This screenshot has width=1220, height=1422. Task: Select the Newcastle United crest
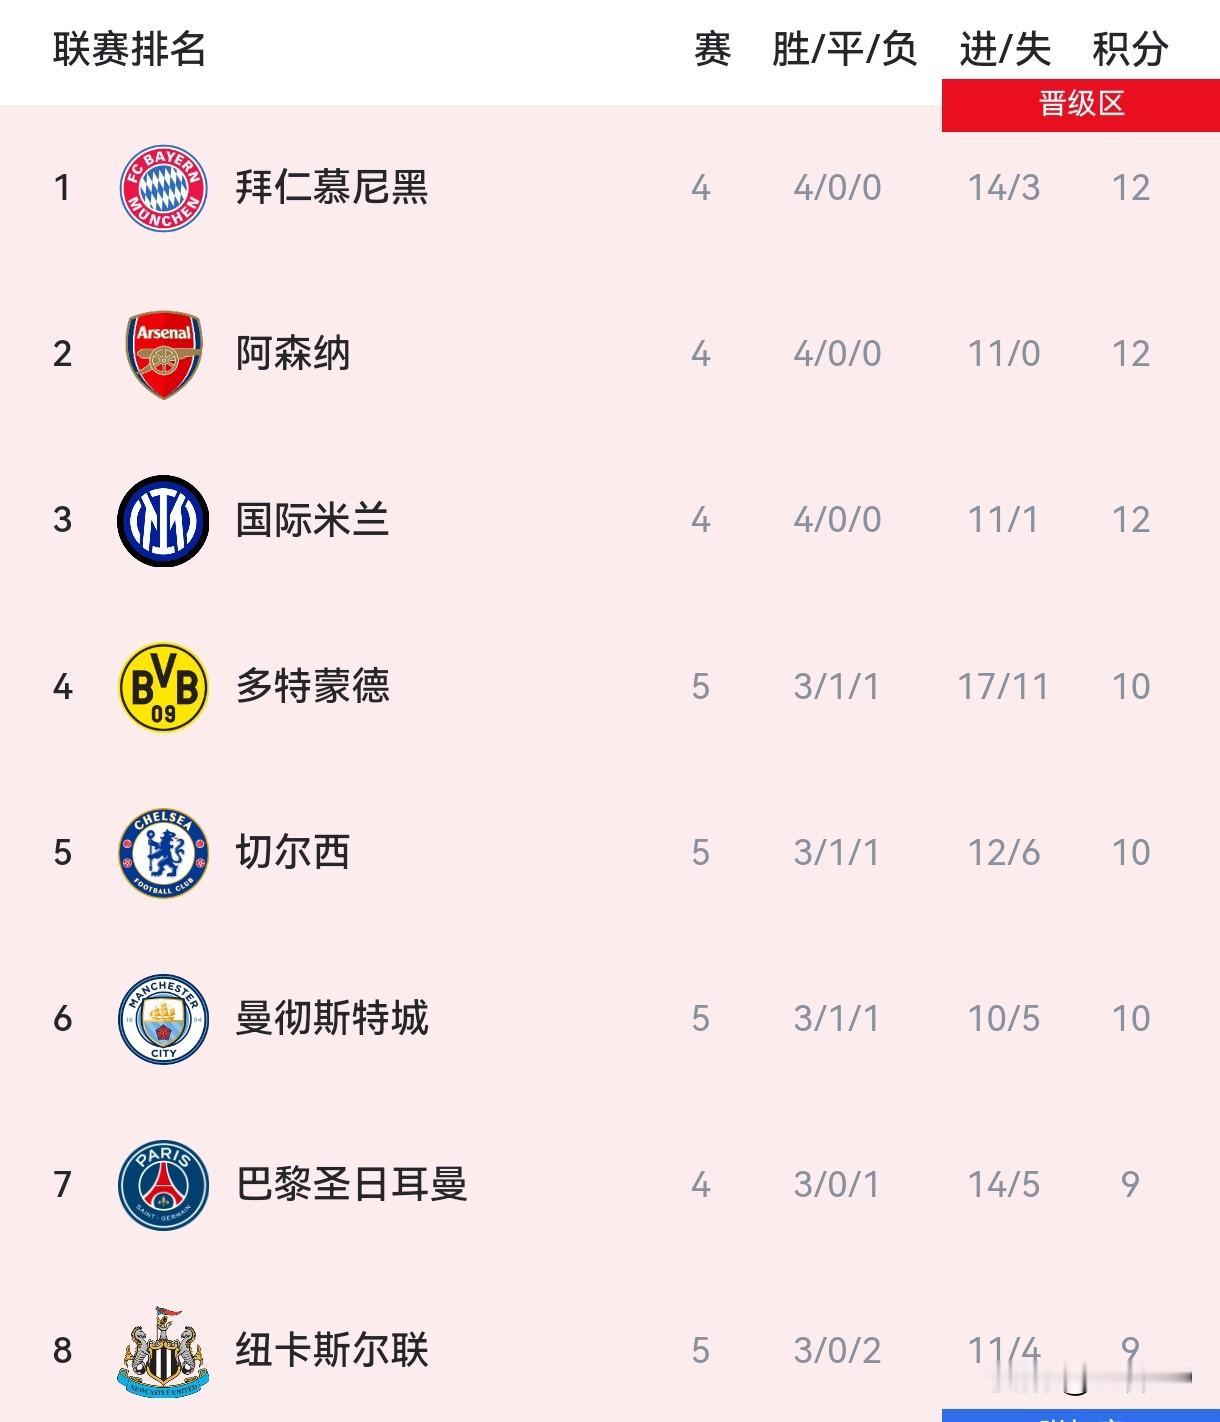163,1350
